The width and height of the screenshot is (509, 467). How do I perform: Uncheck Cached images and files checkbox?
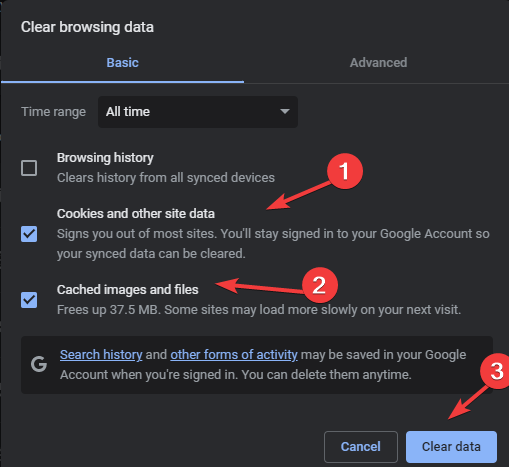click(x=29, y=300)
